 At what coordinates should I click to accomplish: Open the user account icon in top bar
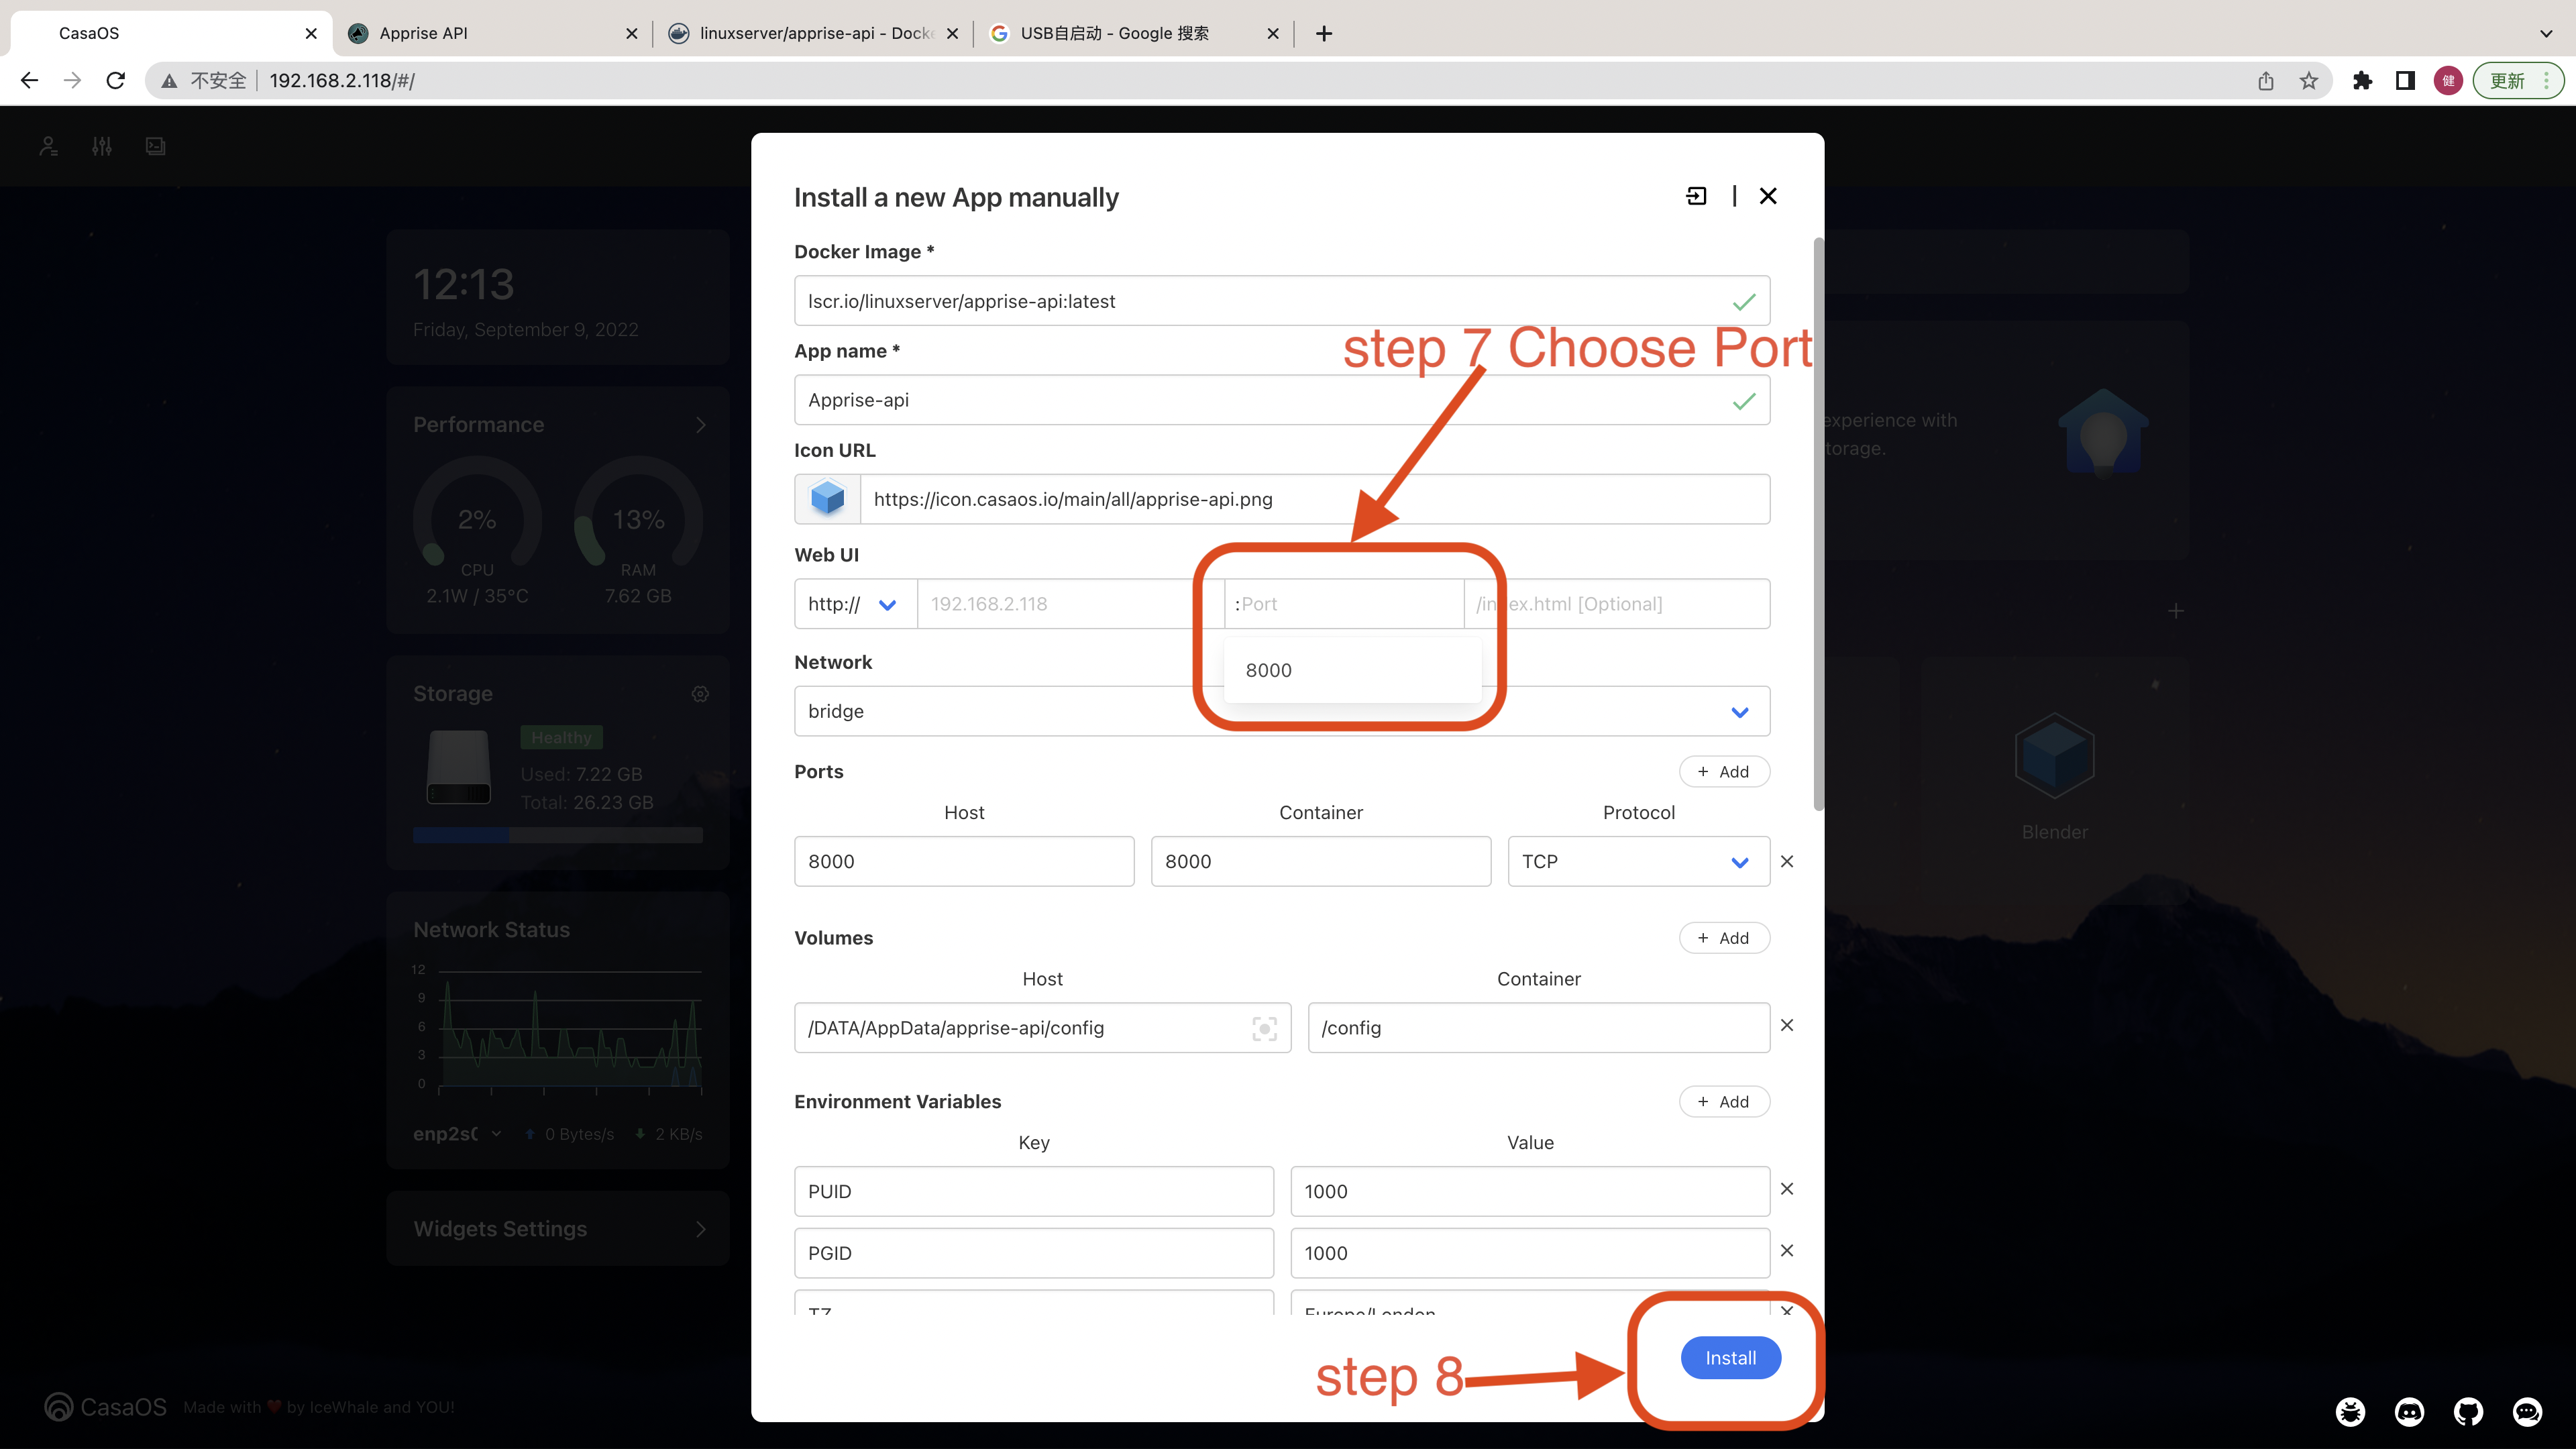[48, 146]
